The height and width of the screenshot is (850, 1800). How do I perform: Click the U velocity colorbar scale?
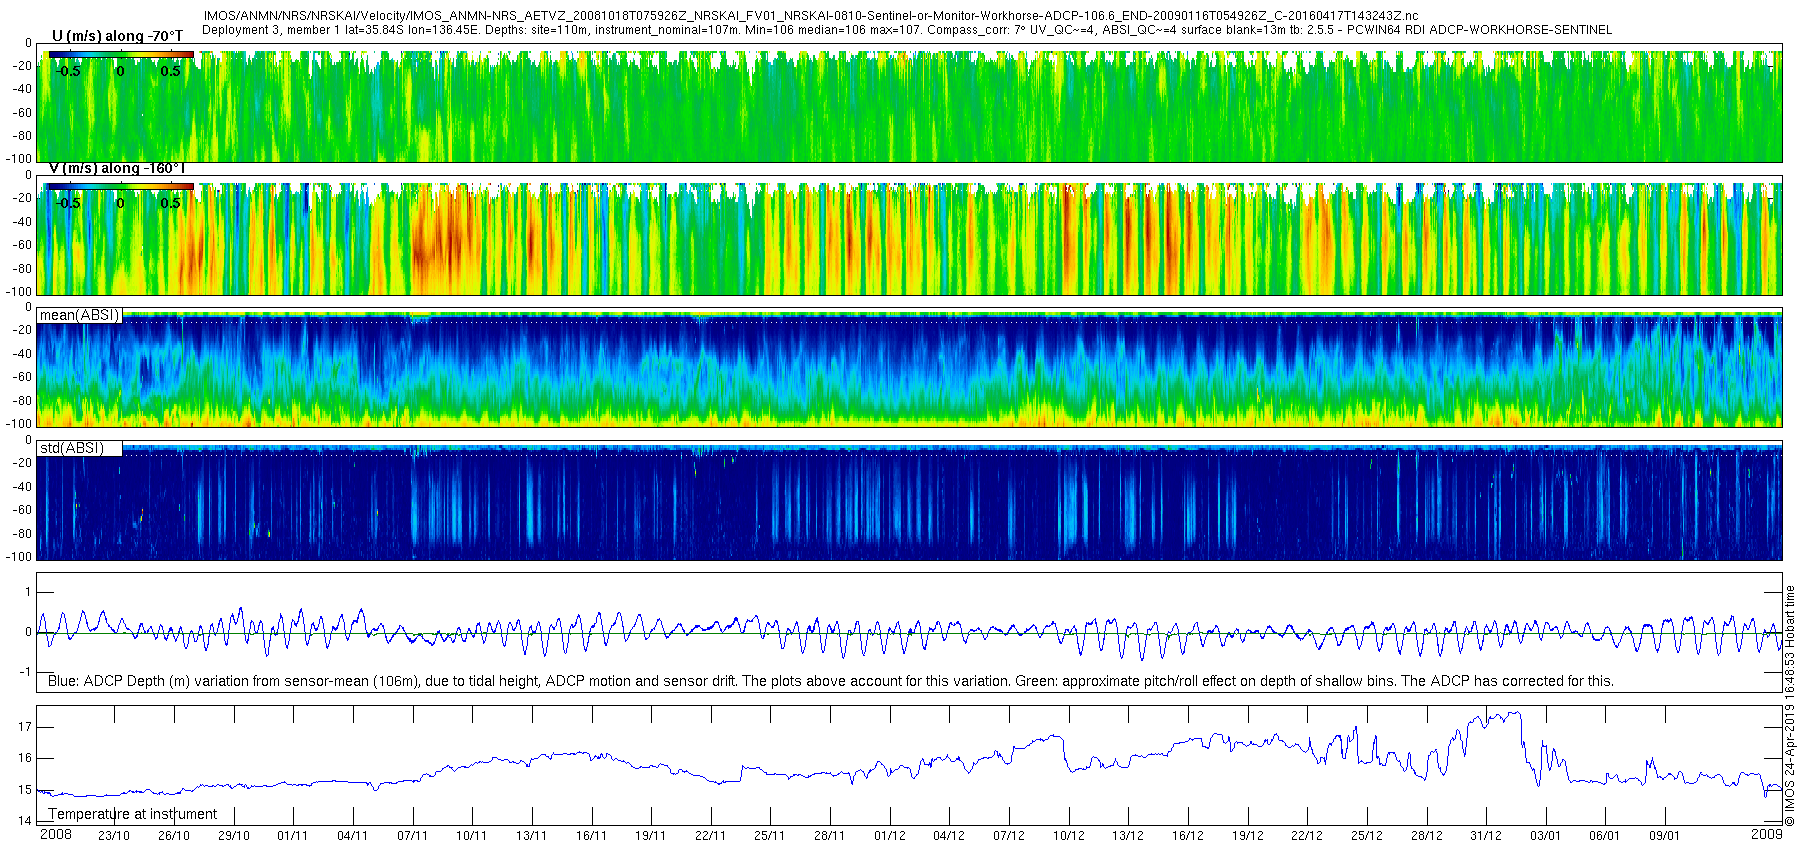click(x=119, y=55)
